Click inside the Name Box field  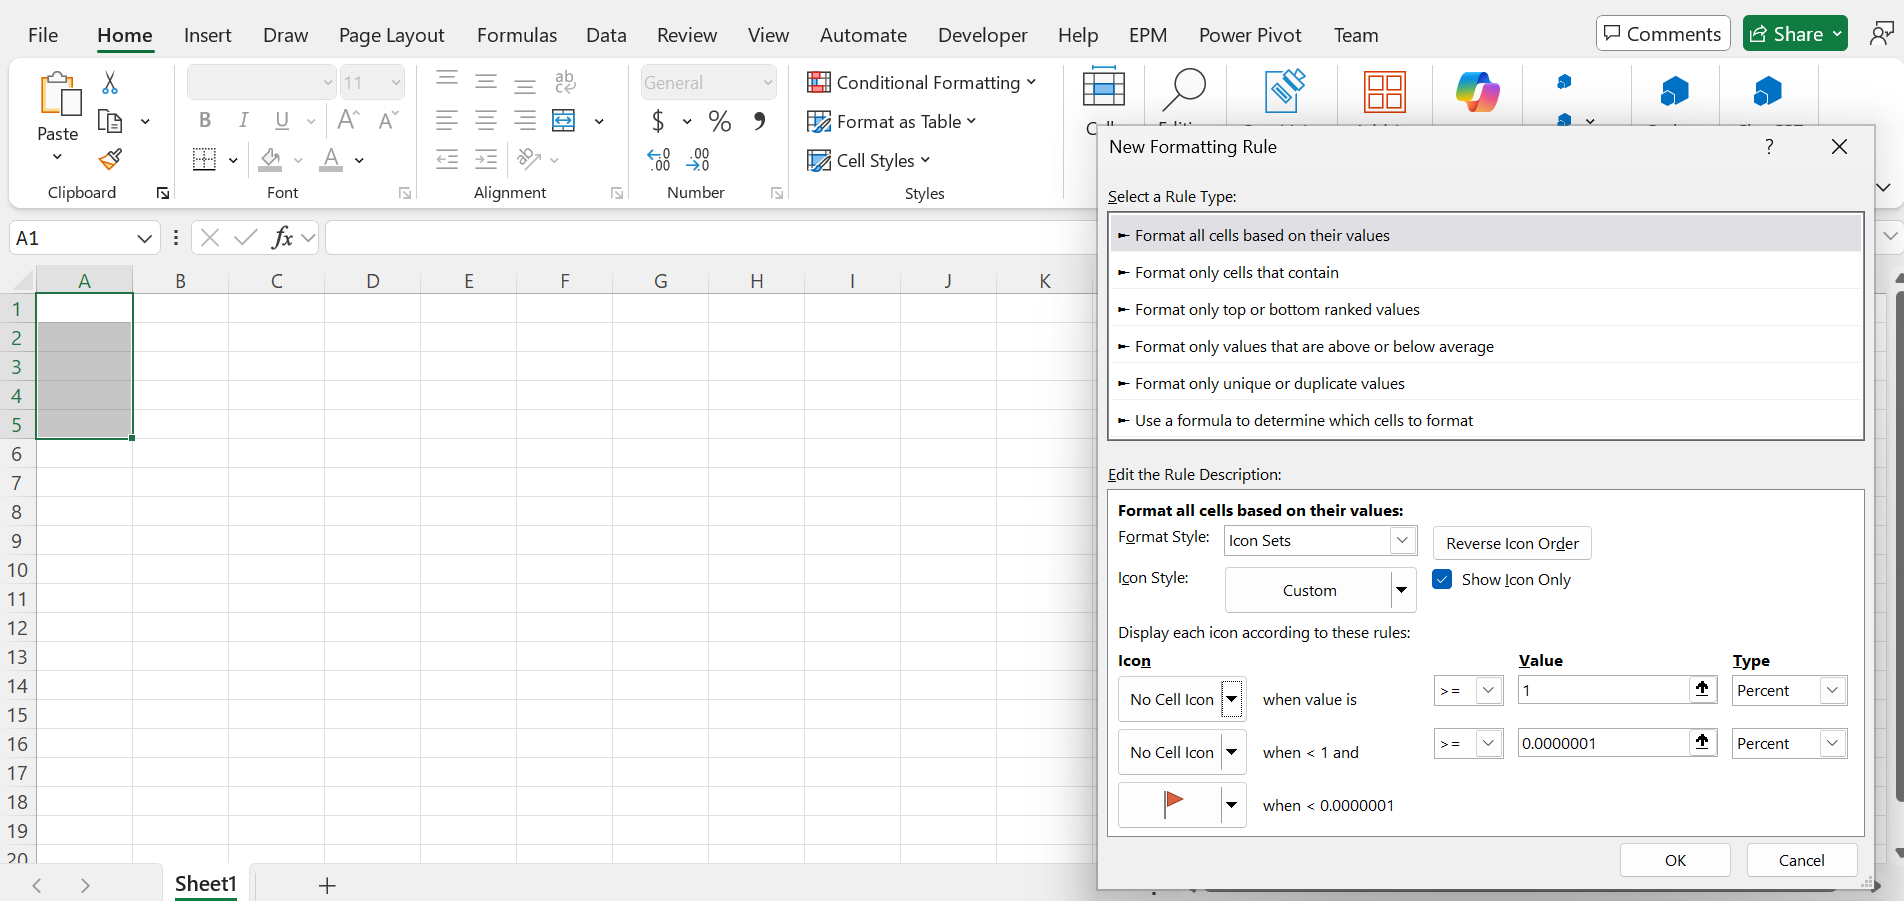(x=70, y=237)
